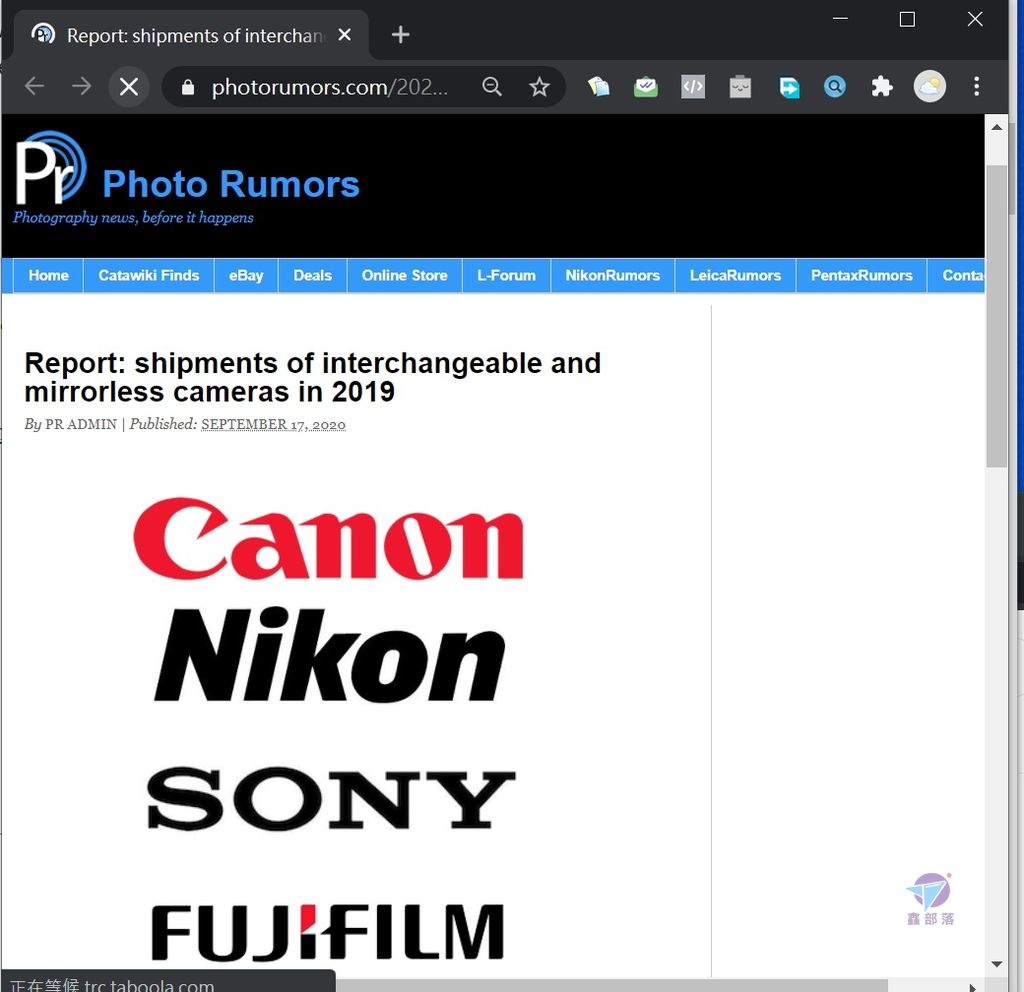The image size is (1024, 992).
Task: Click the Sony logo image
Action: click(x=331, y=798)
